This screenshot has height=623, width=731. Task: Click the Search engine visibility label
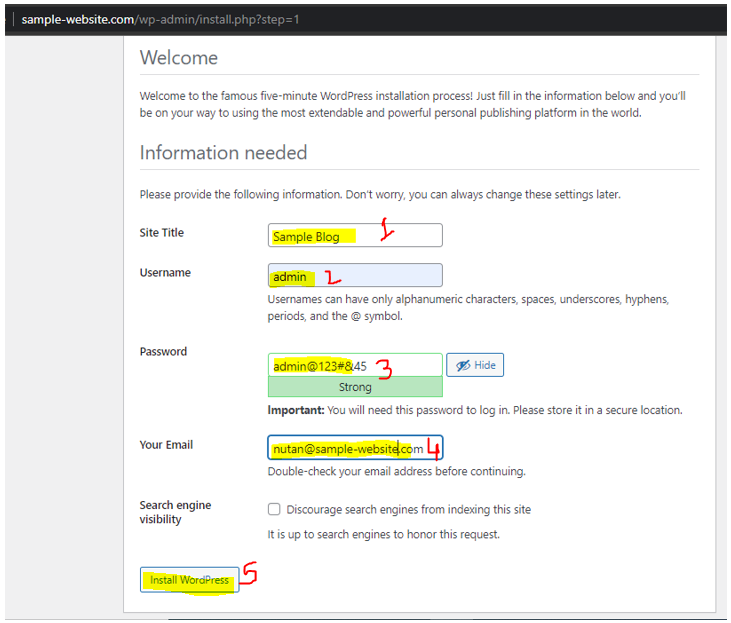[x=175, y=512]
